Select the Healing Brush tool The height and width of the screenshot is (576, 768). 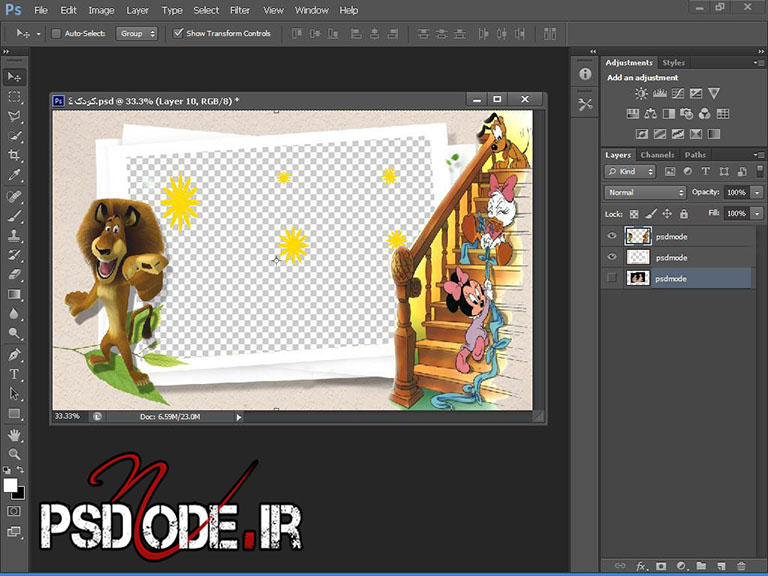coord(14,196)
